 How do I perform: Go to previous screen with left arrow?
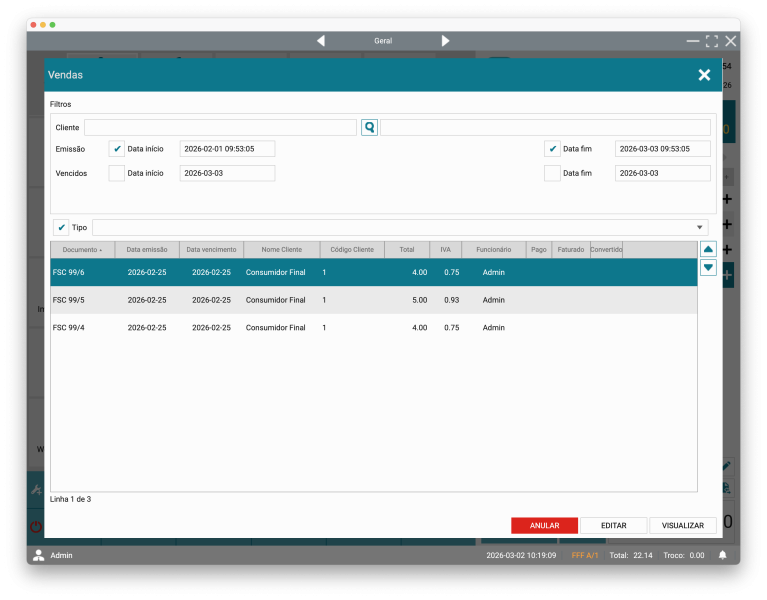(x=321, y=41)
